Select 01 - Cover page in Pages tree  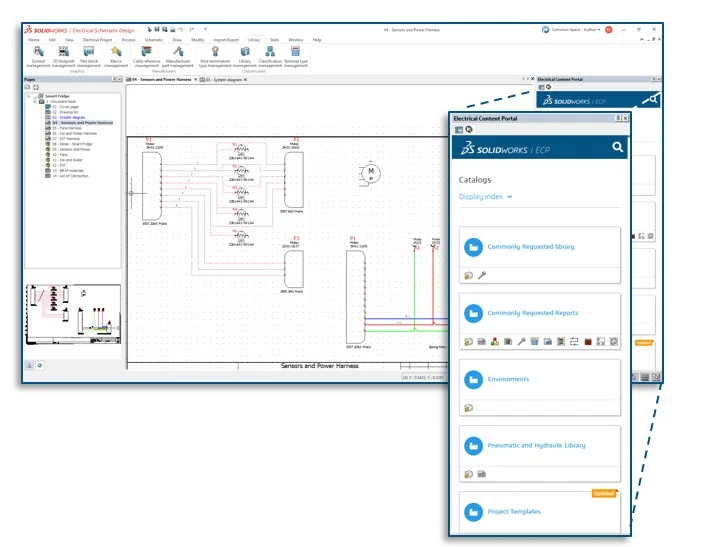coord(63,107)
